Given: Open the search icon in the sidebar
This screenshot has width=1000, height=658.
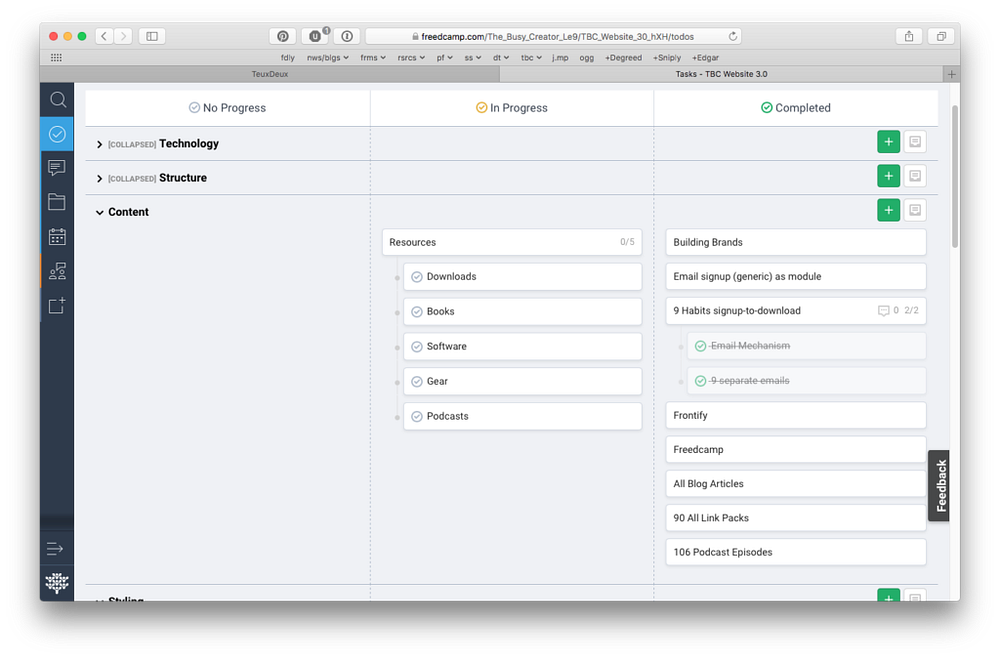Looking at the screenshot, I should 57,100.
